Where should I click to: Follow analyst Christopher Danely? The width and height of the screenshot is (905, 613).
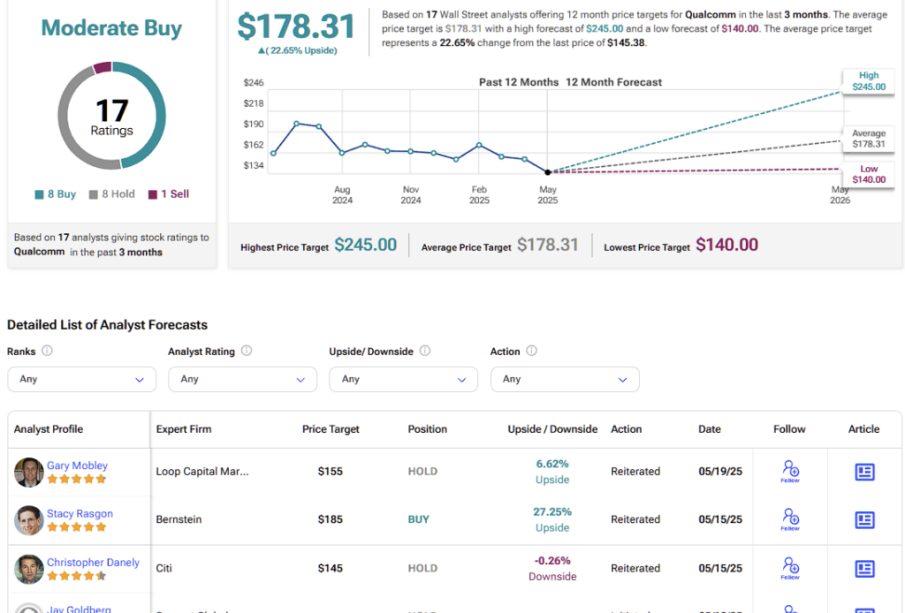point(790,568)
